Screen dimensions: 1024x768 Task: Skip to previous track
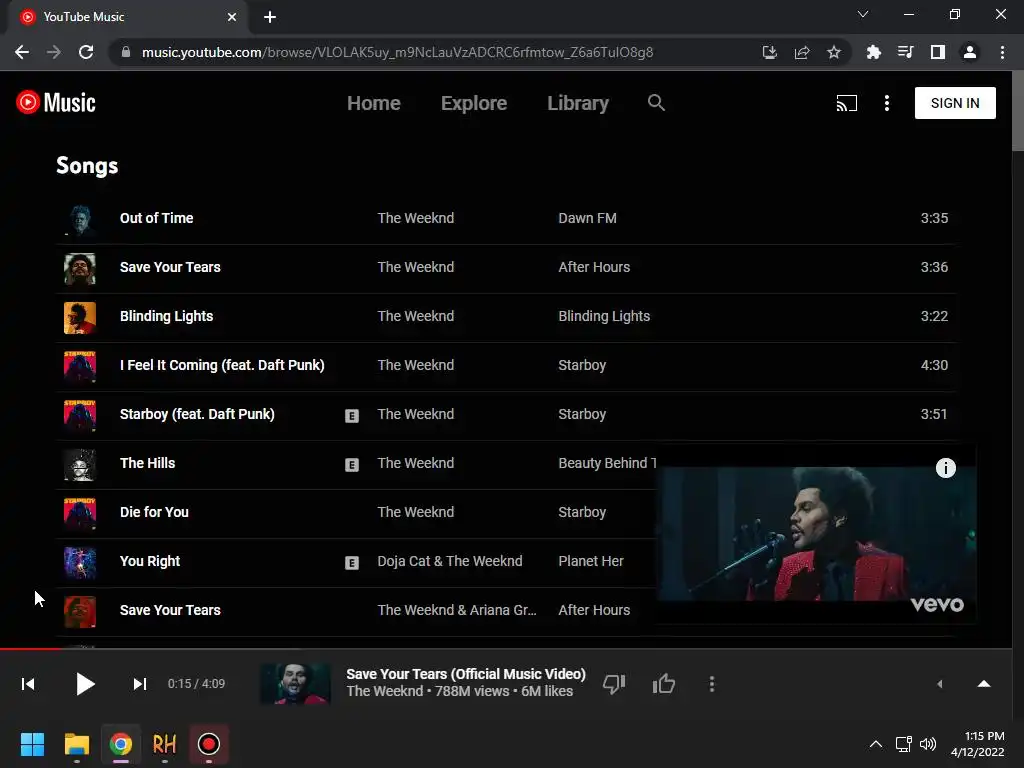tap(28, 684)
